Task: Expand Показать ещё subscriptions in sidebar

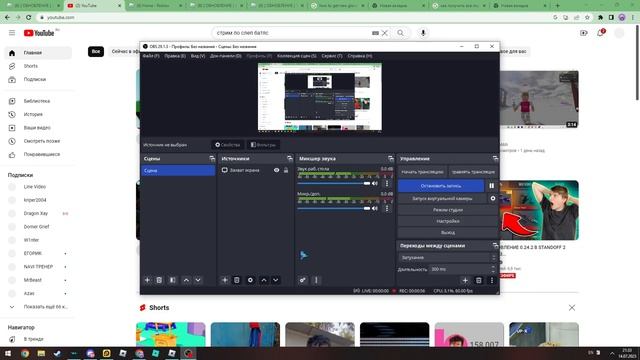Action: pyautogui.click(x=39, y=307)
